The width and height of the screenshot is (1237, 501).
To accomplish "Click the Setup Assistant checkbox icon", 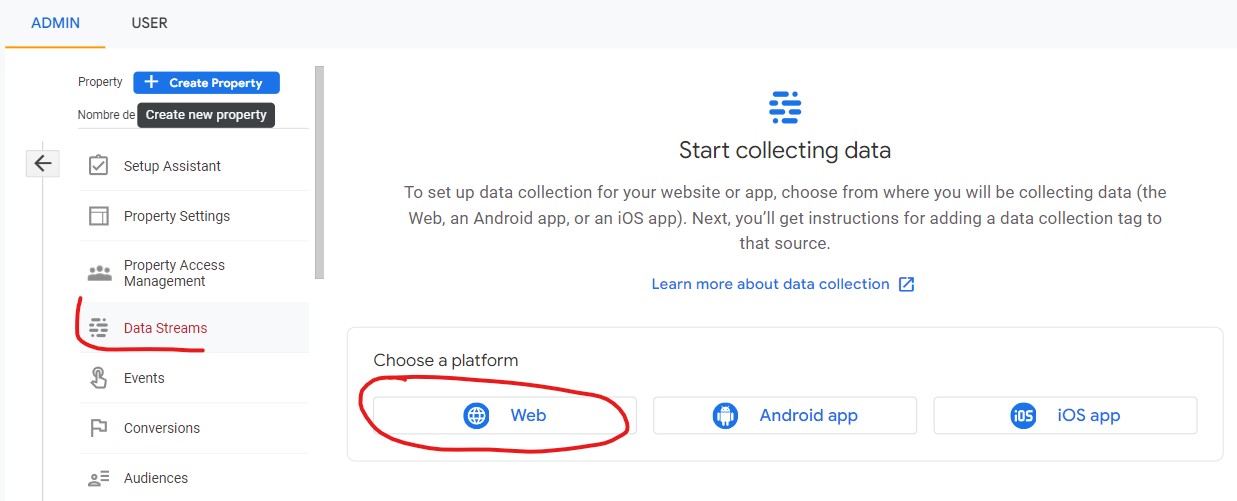I will click(x=98, y=166).
